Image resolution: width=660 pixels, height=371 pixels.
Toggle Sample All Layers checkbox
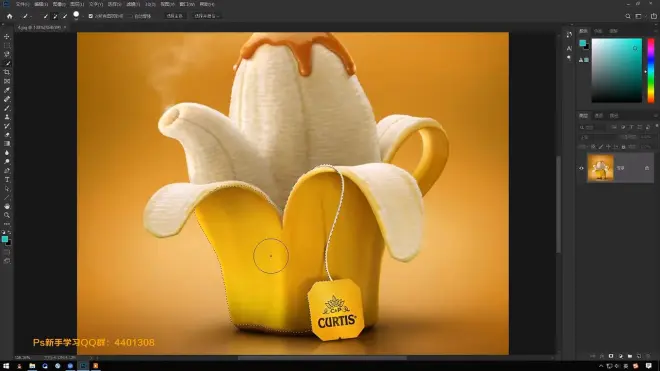point(90,16)
